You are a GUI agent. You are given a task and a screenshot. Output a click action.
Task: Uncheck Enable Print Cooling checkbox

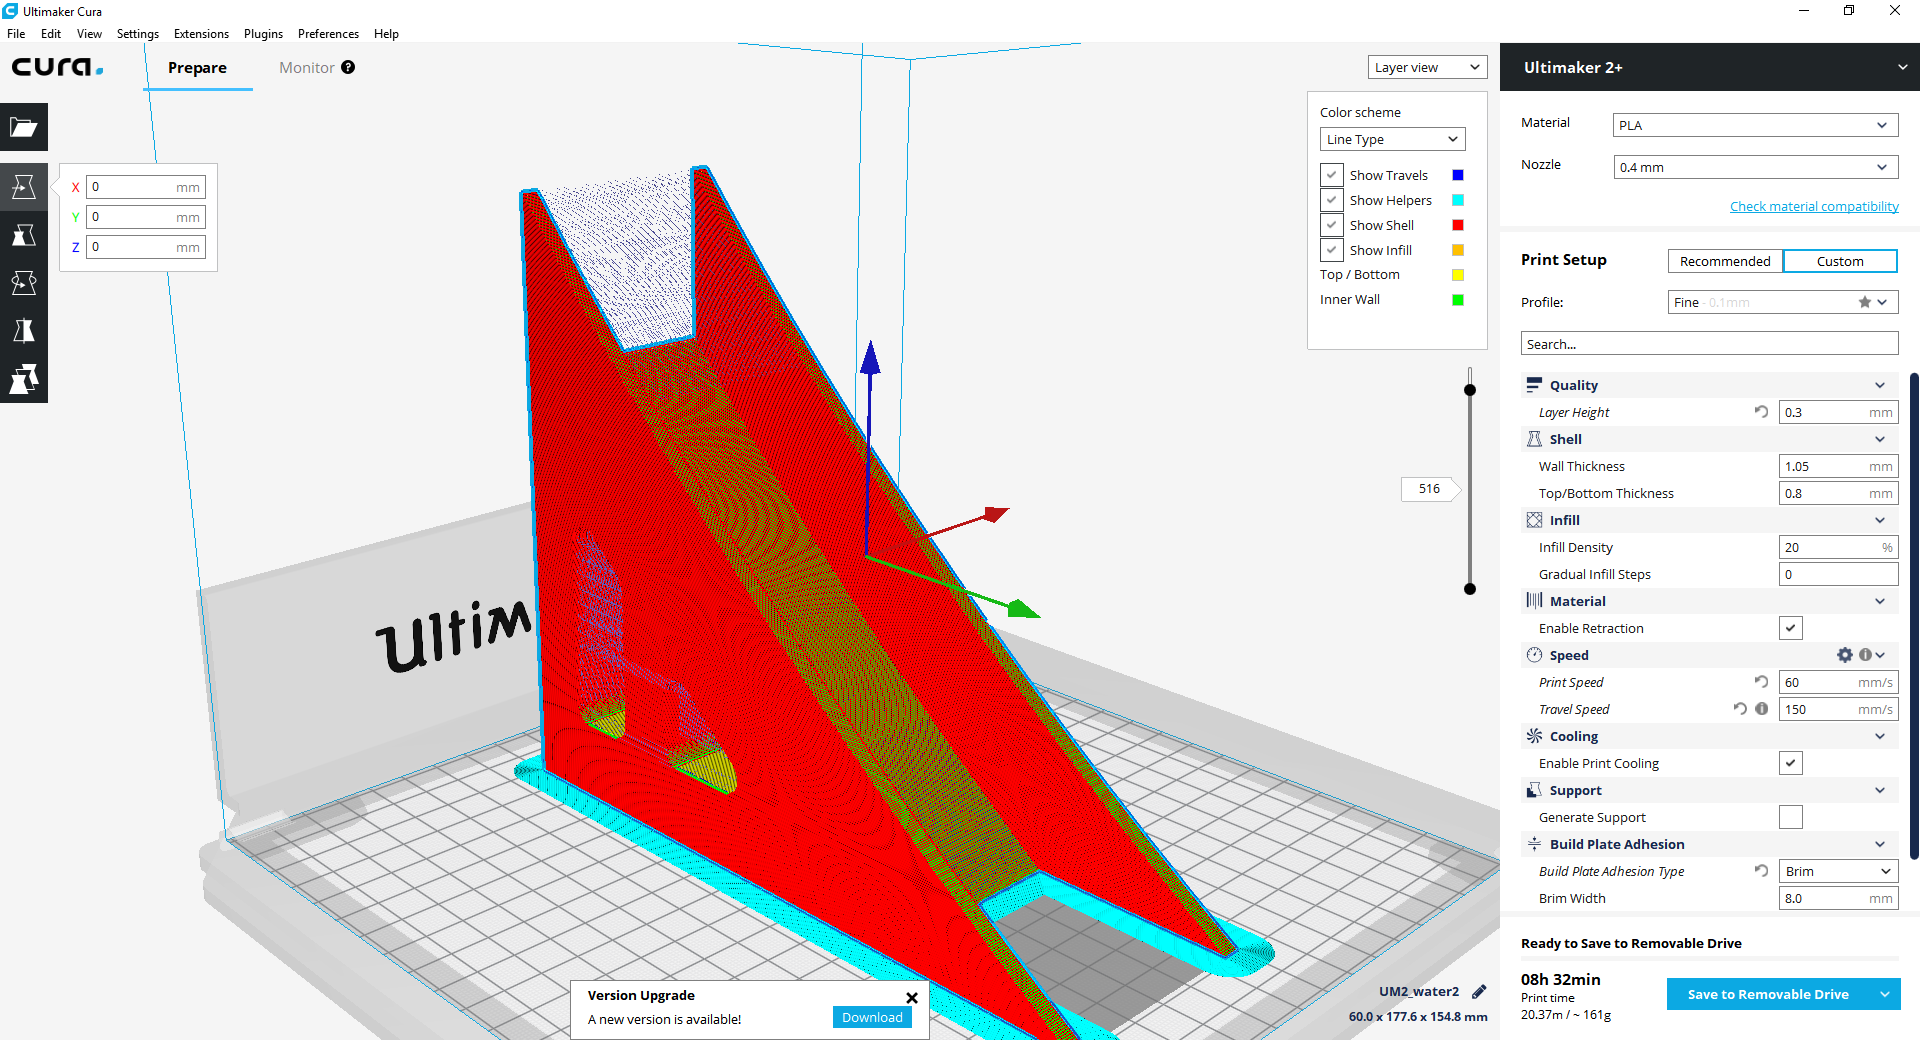pyautogui.click(x=1791, y=763)
